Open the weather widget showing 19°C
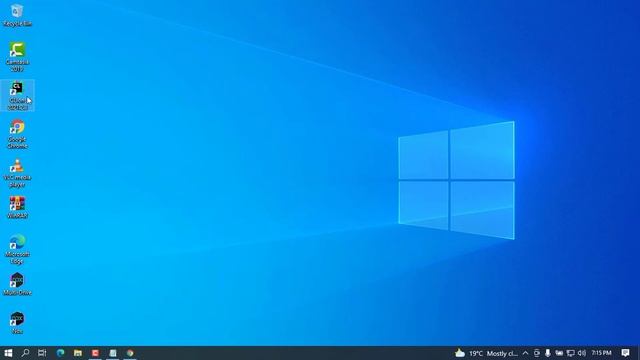The width and height of the screenshot is (640, 360). (x=487, y=353)
